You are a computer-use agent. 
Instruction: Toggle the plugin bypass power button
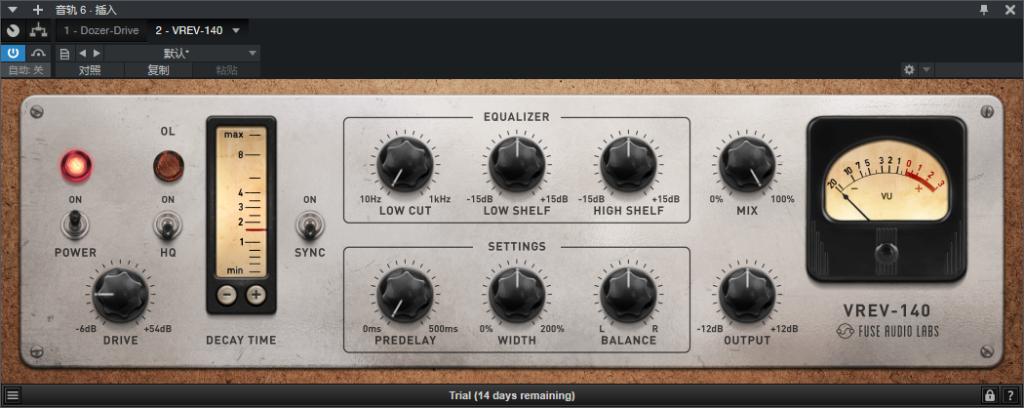13,53
